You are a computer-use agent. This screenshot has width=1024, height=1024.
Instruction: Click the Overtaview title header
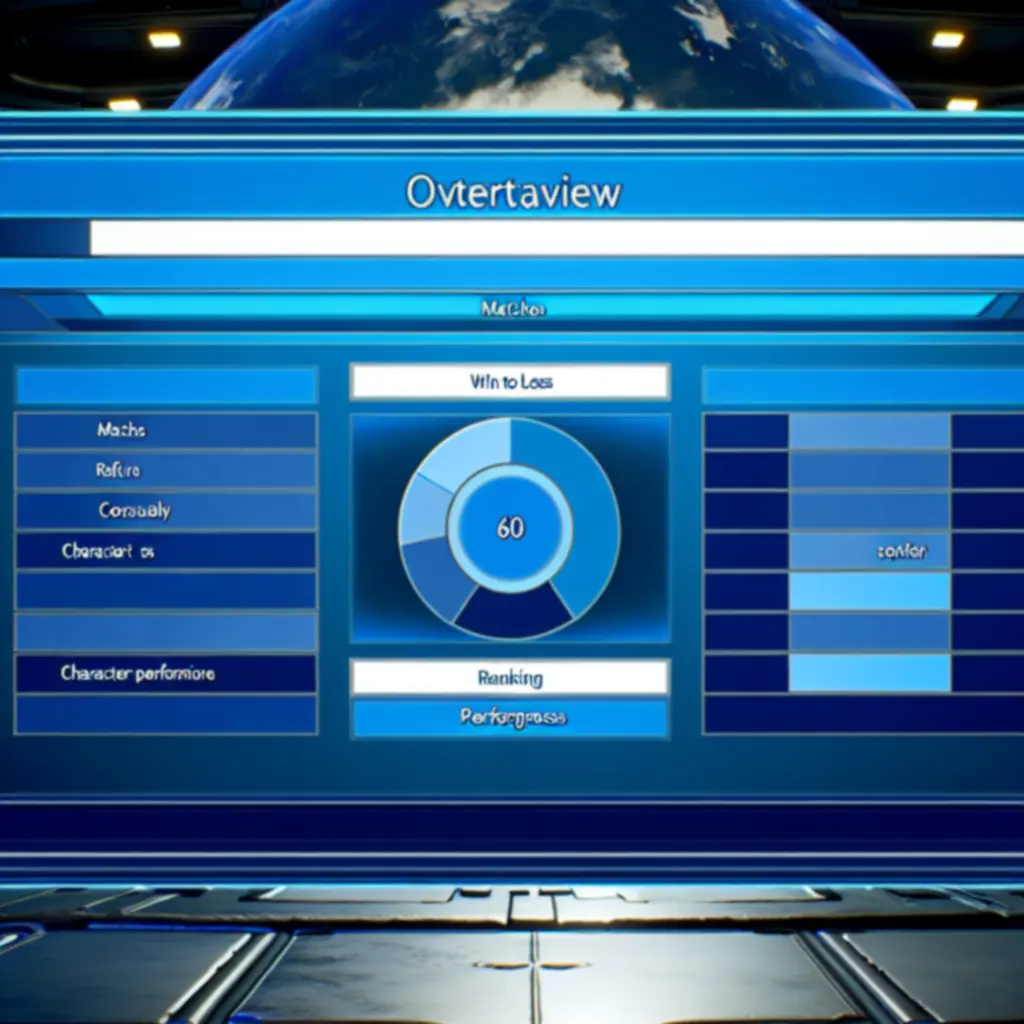pos(512,192)
